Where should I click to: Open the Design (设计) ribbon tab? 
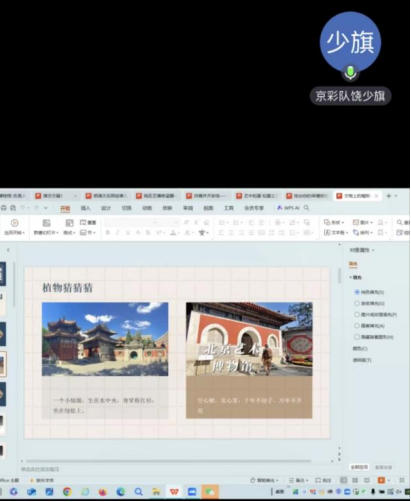coord(106,208)
